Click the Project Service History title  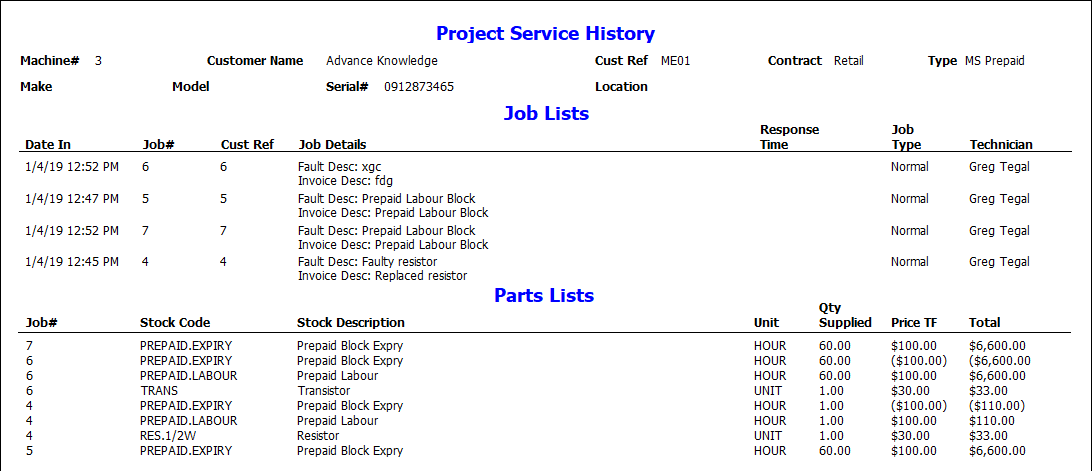[x=545, y=34]
